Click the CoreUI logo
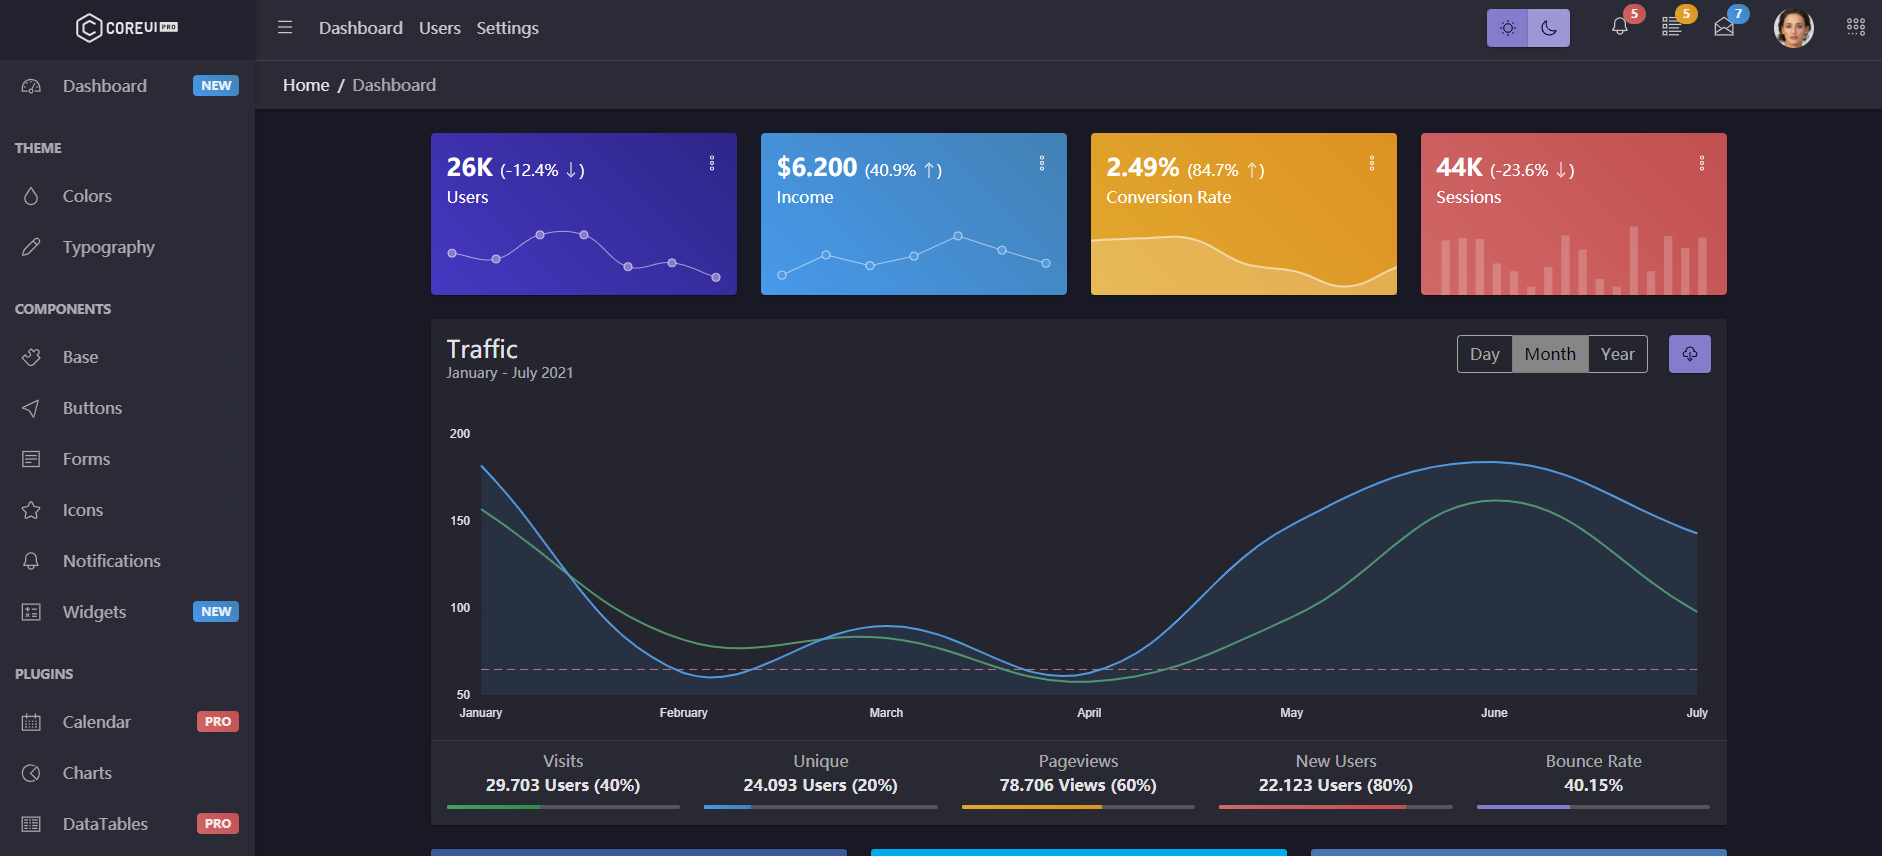The width and height of the screenshot is (1882, 856). [x=127, y=28]
